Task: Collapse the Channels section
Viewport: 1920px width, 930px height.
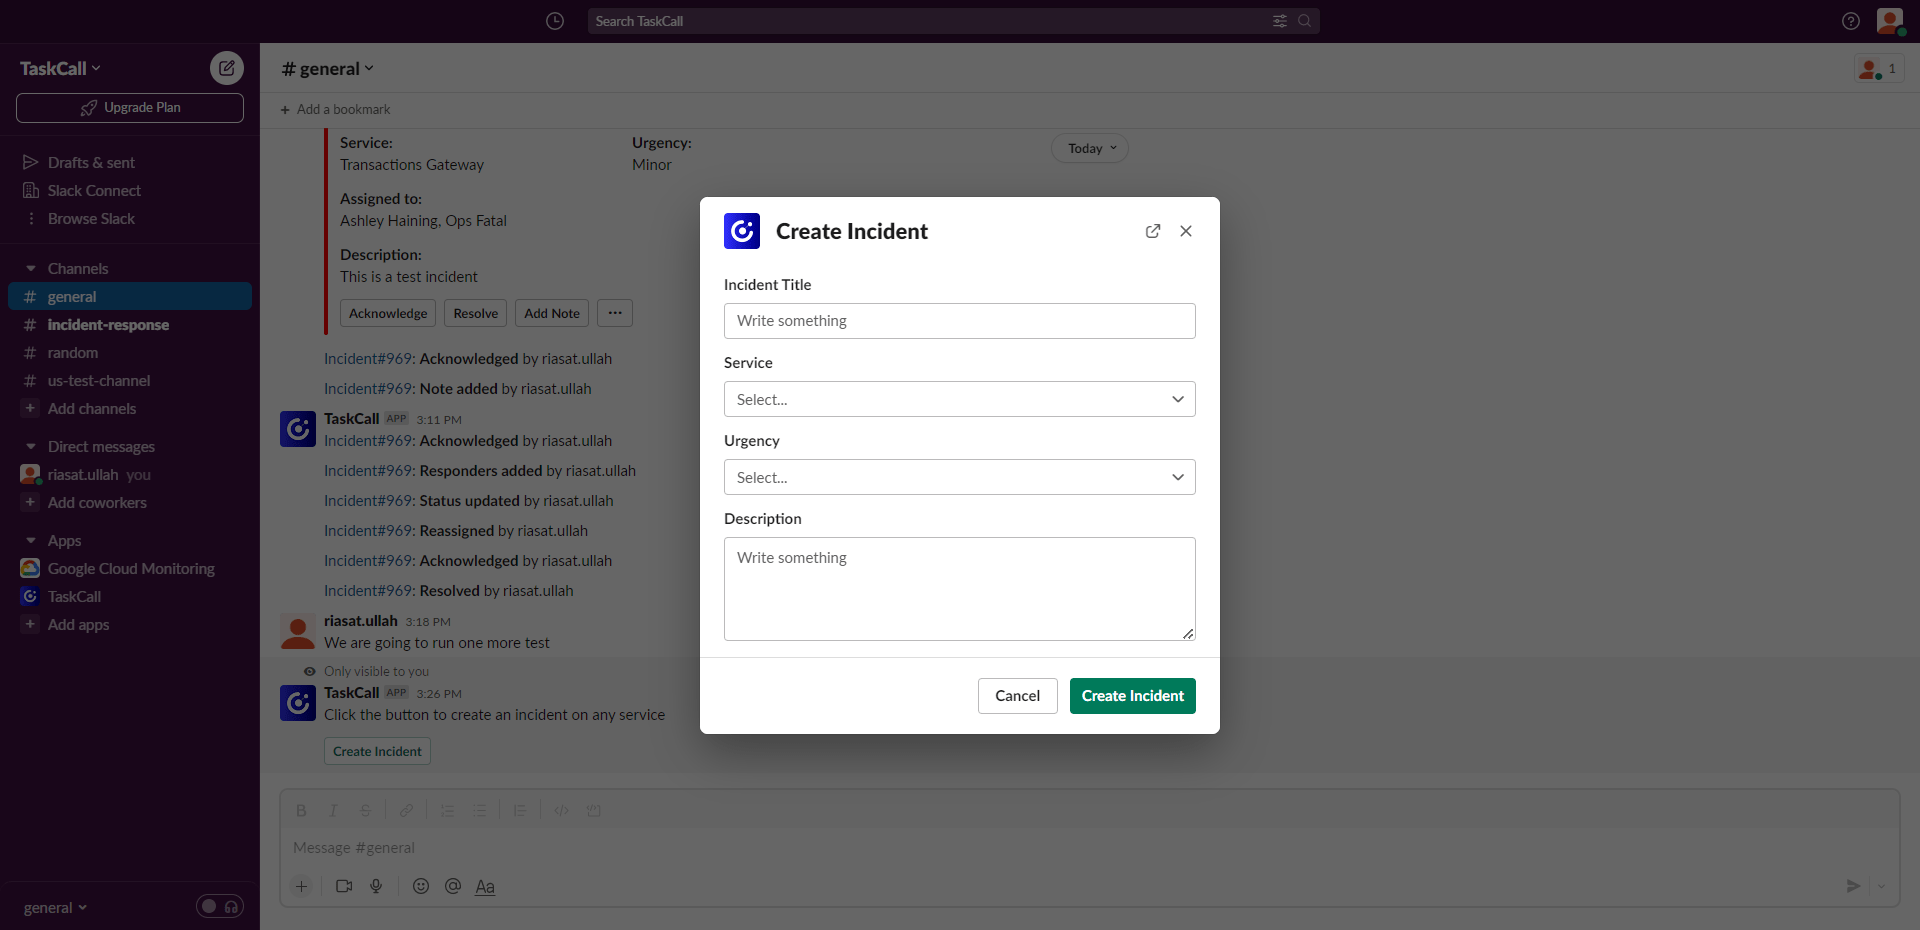Action: pos(31,269)
